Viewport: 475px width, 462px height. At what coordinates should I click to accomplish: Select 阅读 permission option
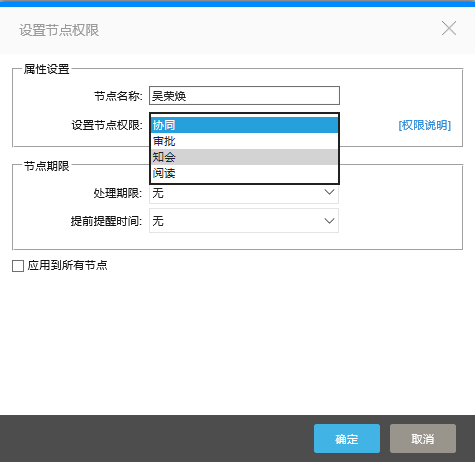coord(244,173)
